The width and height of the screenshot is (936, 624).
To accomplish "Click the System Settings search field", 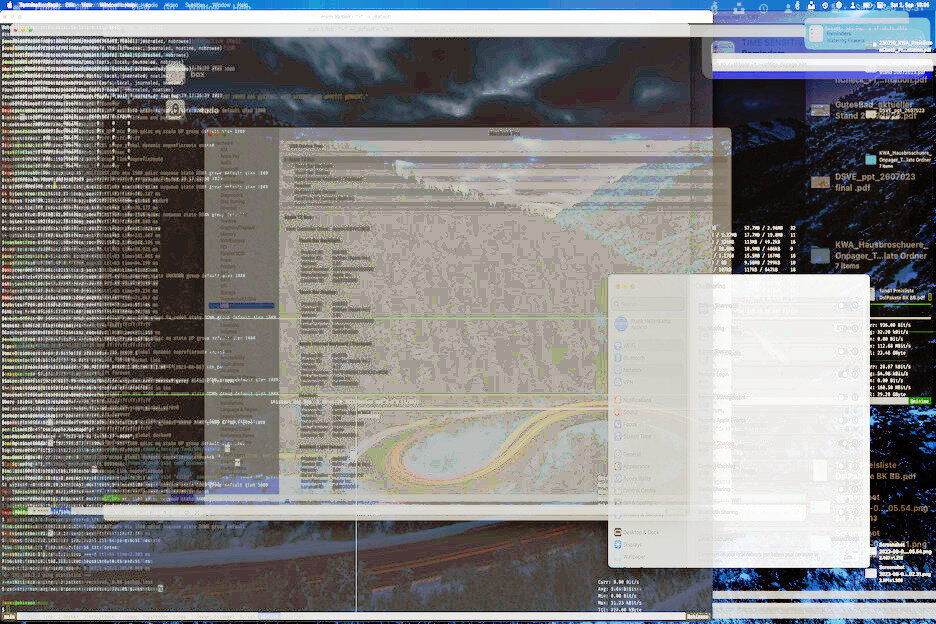I will pyautogui.click(x=648, y=304).
